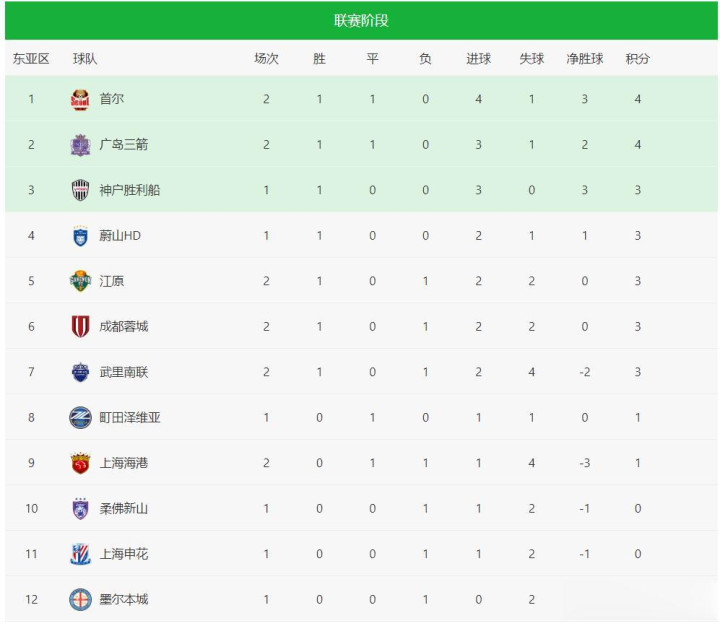Click the Sanfrecce Hiroshima (广岛三箭) crest
Viewport: 720px width, 626px height.
click(x=80, y=145)
